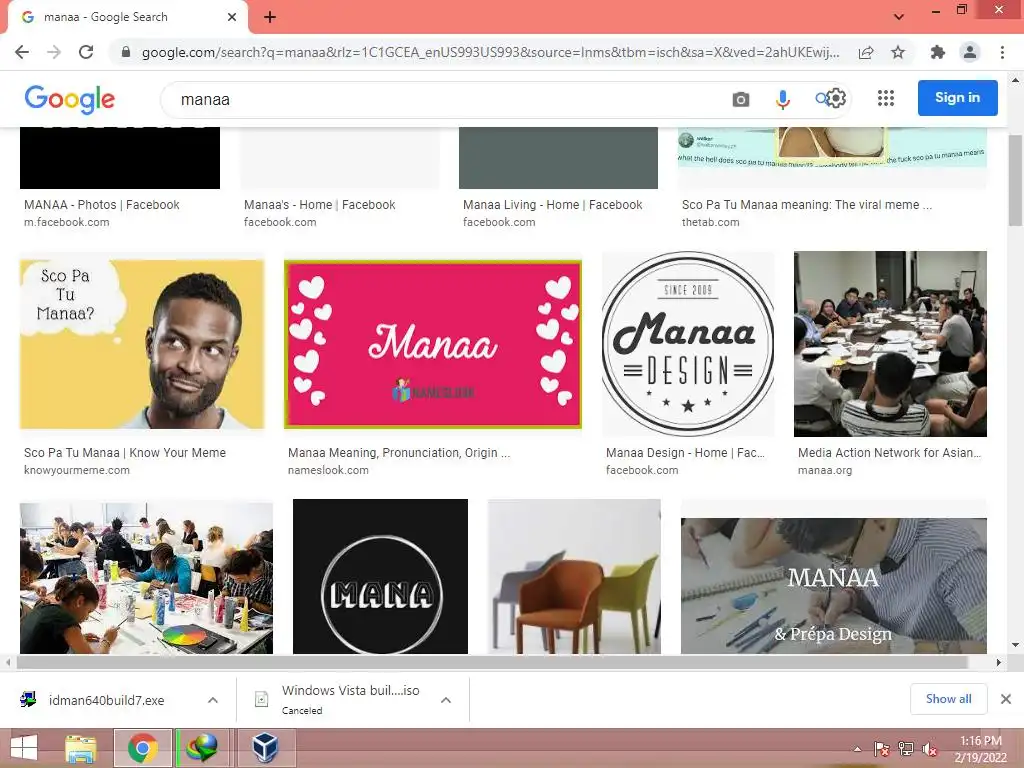
Task: Open 'Sco Pa Tu Manaa meaning' thetab result
Action: point(807,204)
